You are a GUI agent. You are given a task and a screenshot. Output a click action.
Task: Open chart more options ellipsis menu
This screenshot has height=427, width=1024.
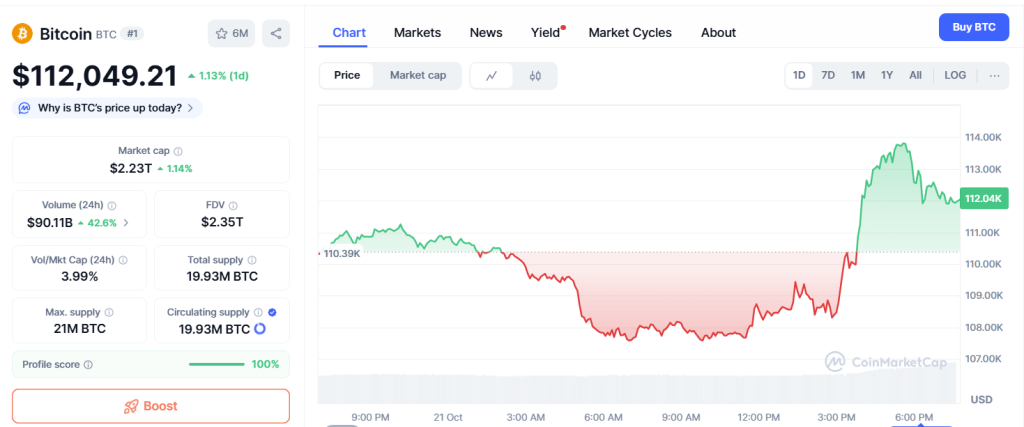pyautogui.click(x=994, y=75)
